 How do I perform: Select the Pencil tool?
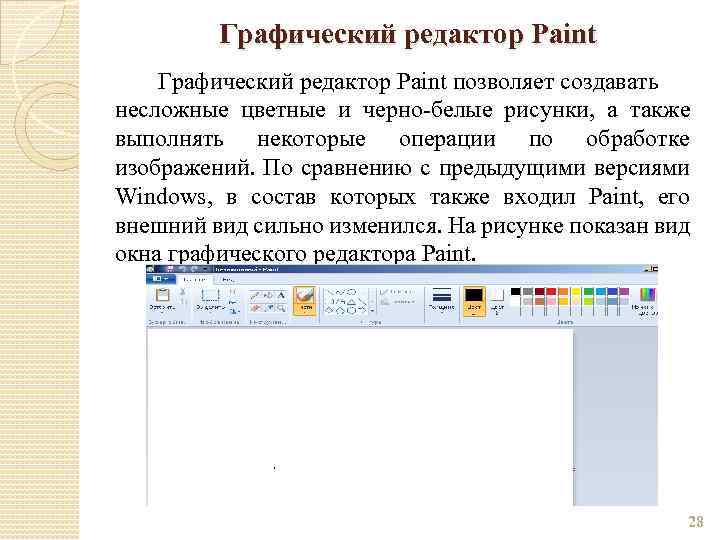pyautogui.click(x=255, y=296)
